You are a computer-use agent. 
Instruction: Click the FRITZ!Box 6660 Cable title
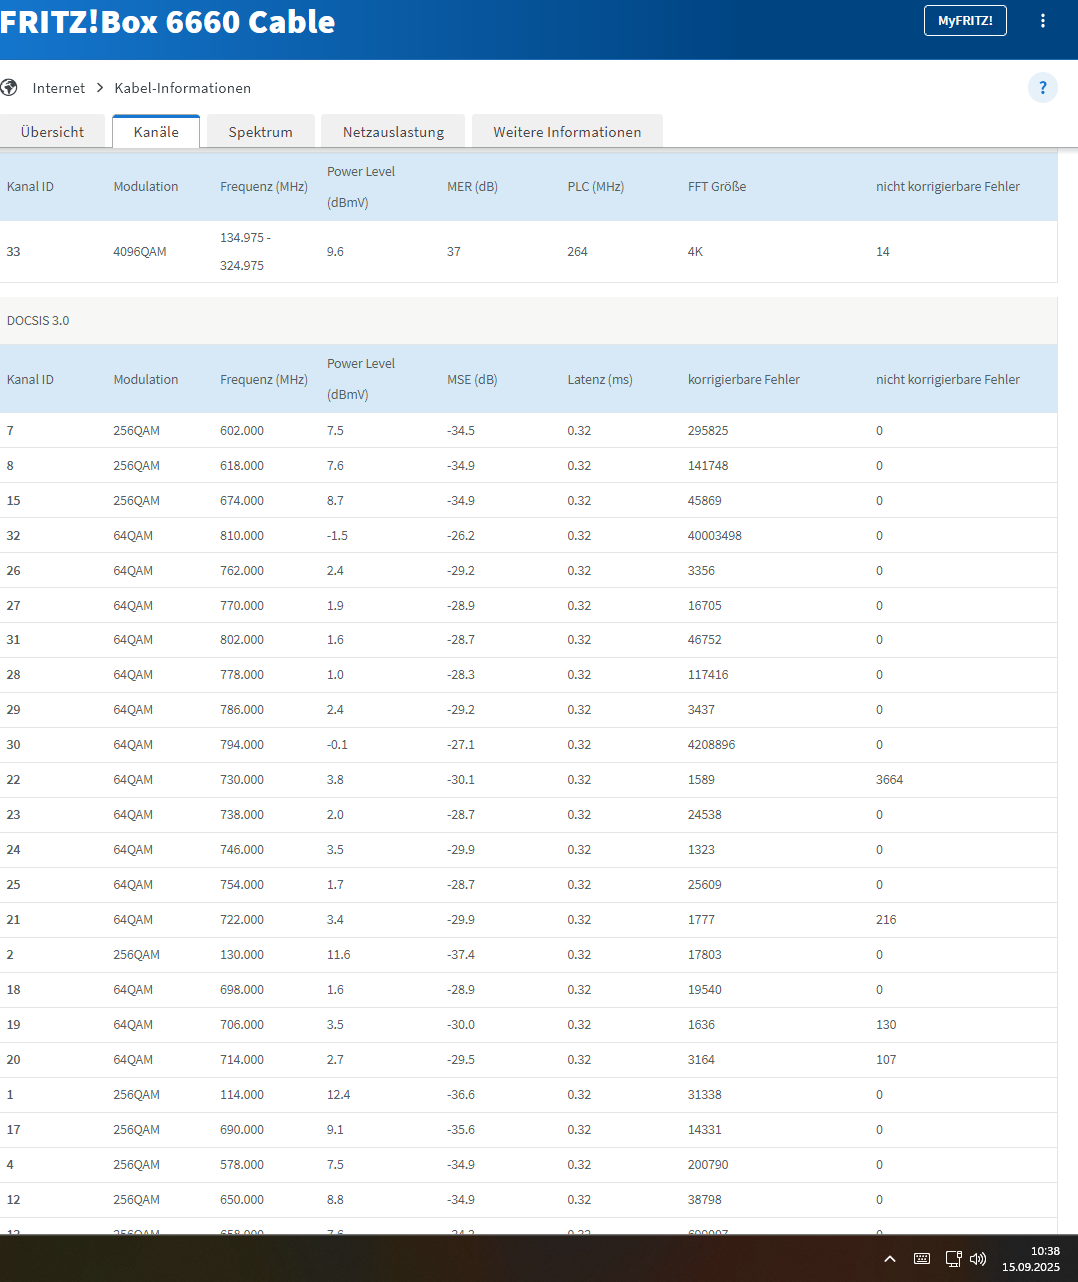[x=167, y=22]
